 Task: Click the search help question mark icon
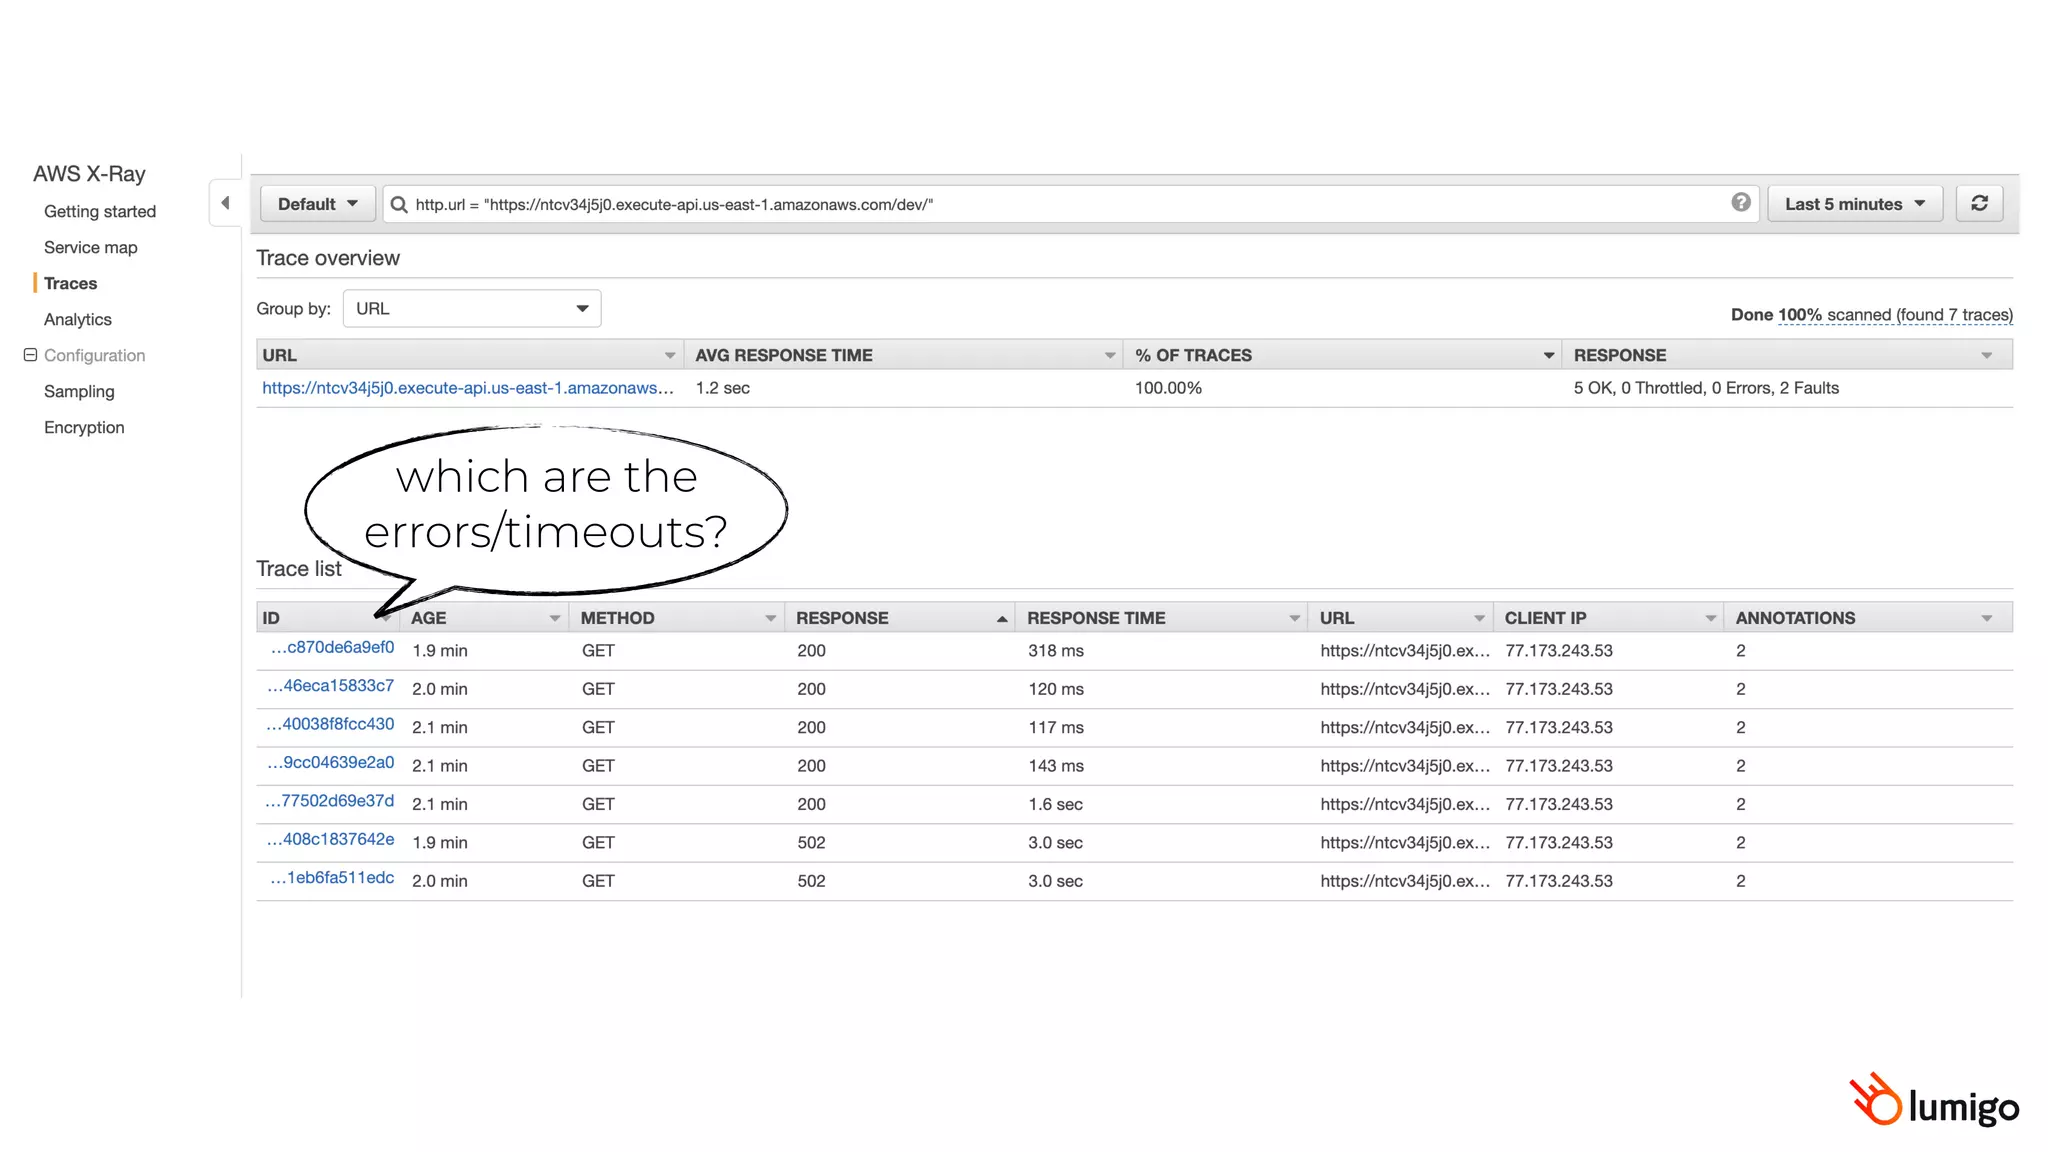1740,202
